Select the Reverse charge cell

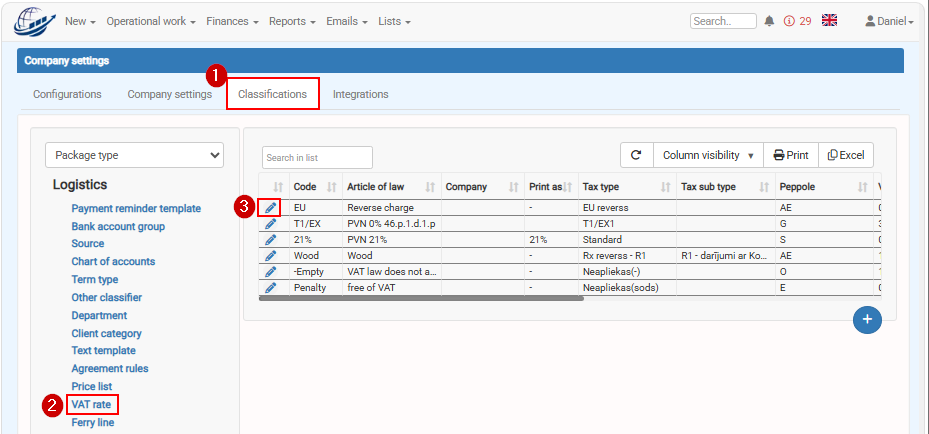click(x=392, y=208)
